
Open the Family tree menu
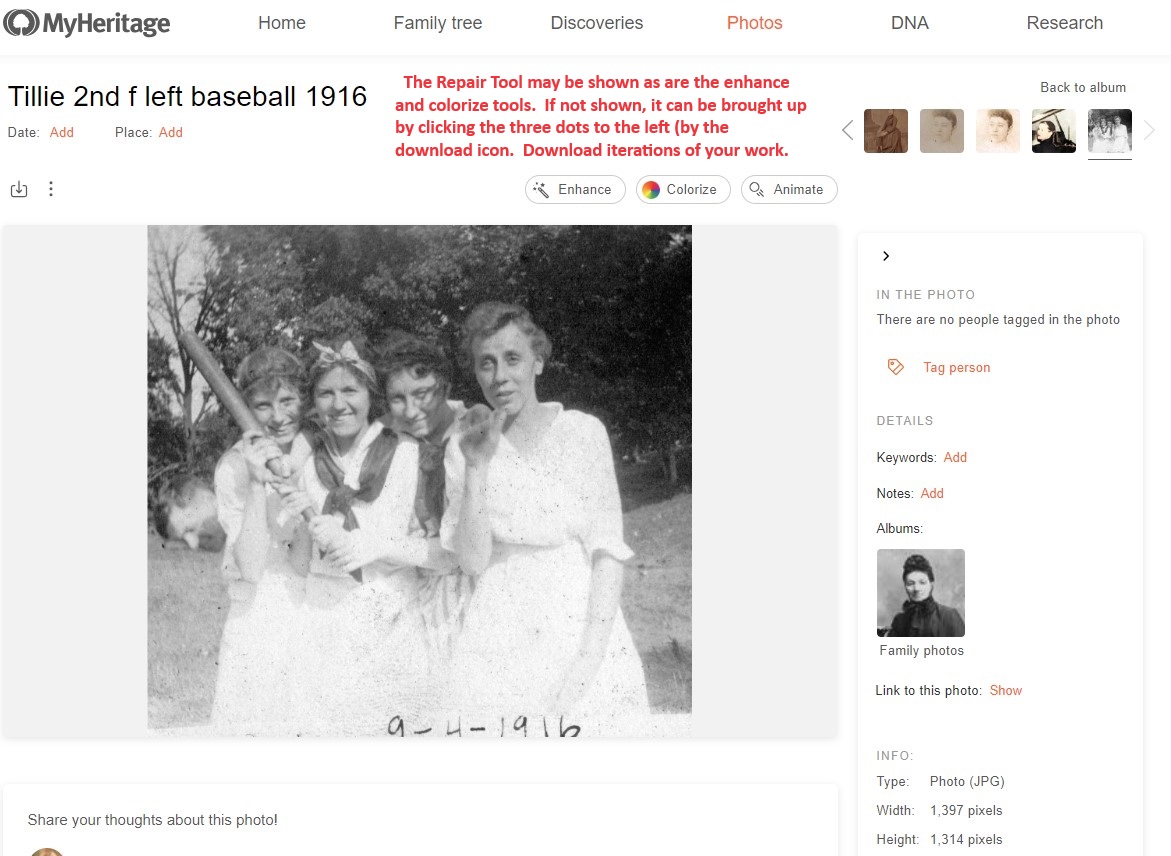(438, 23)
